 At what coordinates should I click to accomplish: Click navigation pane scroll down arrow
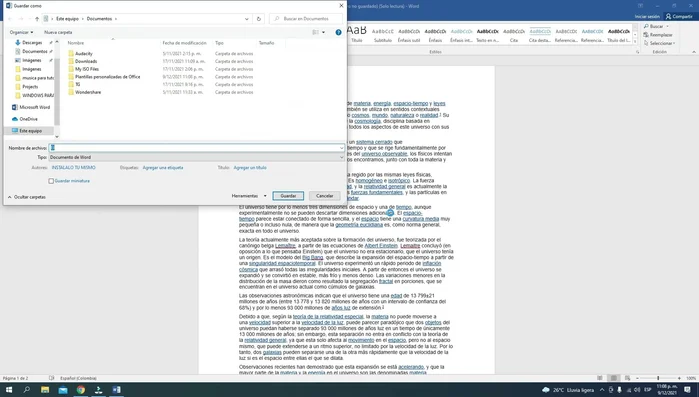(x=57, y=136)
